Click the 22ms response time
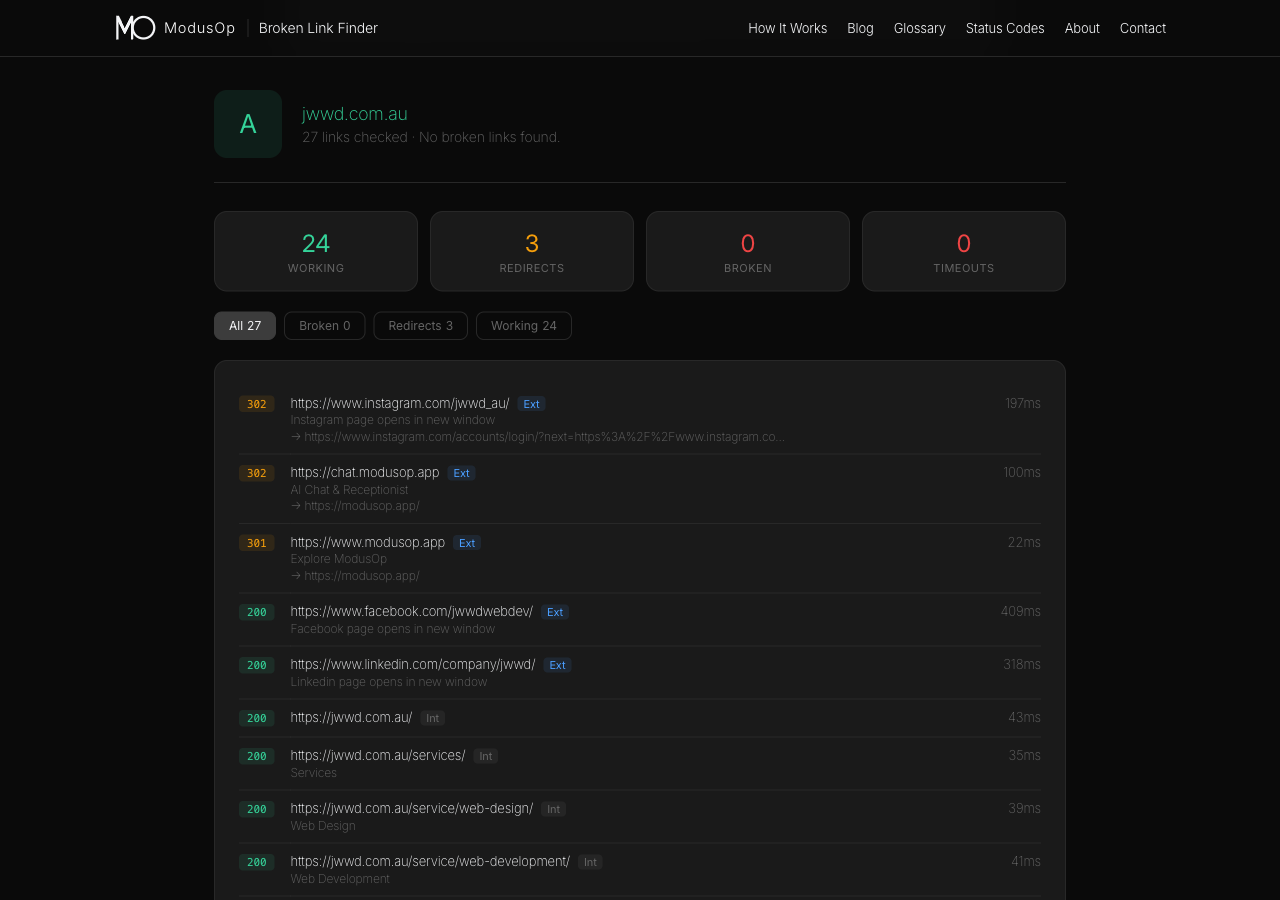Image resolution: width=1280 pixels, height=900 pixels. tap(1024, 542)
